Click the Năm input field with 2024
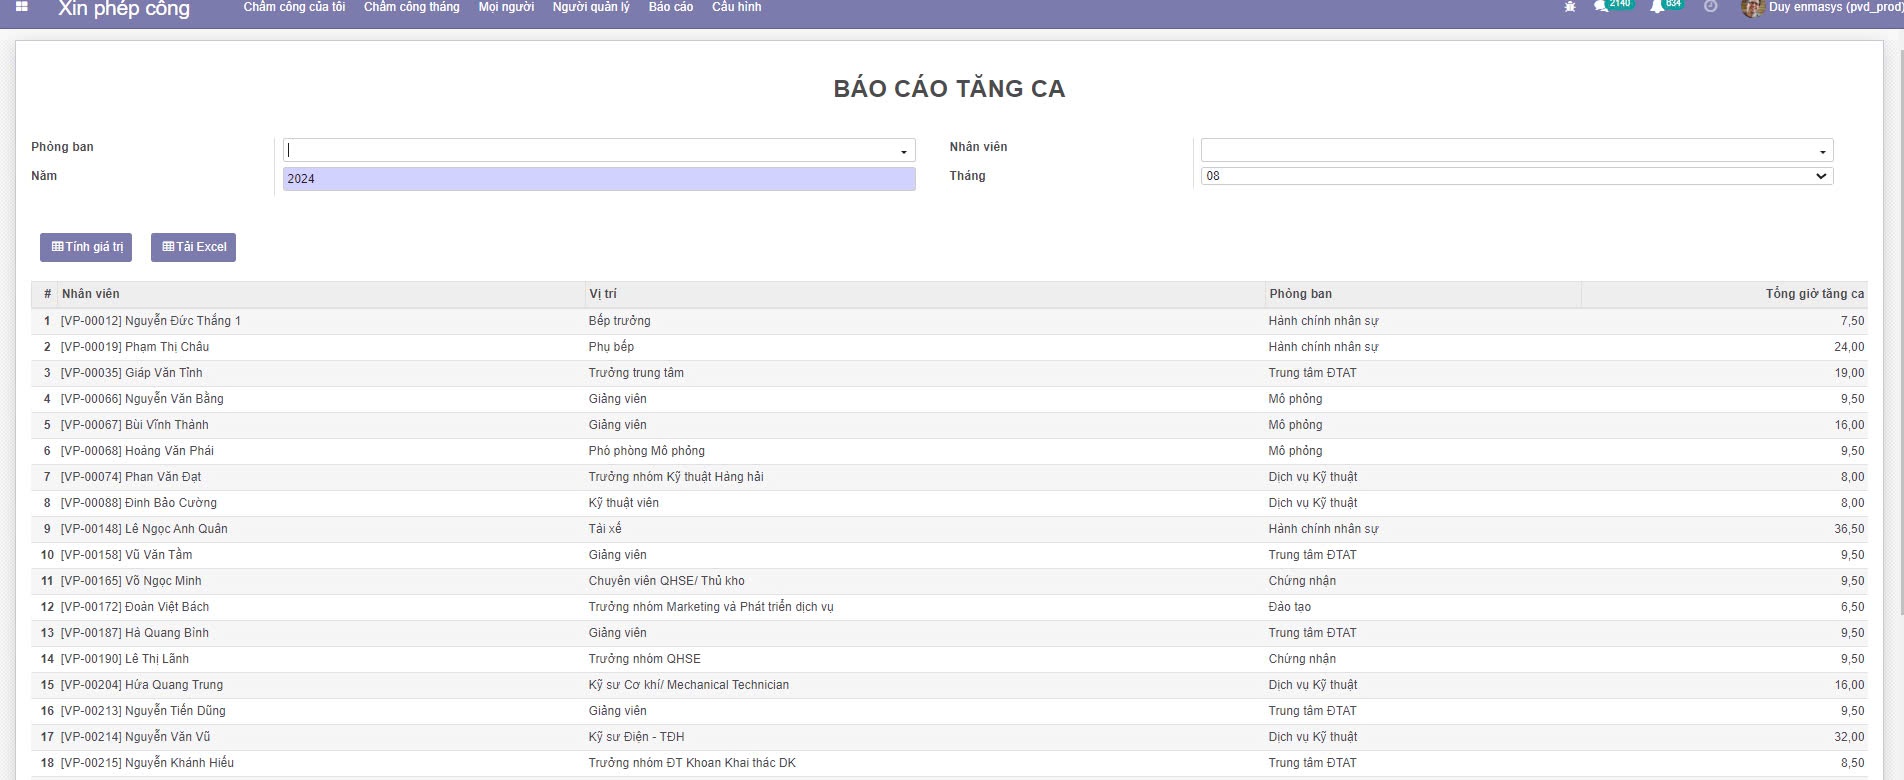Screen dimensions: 1904x780 (x=598, y=179)
